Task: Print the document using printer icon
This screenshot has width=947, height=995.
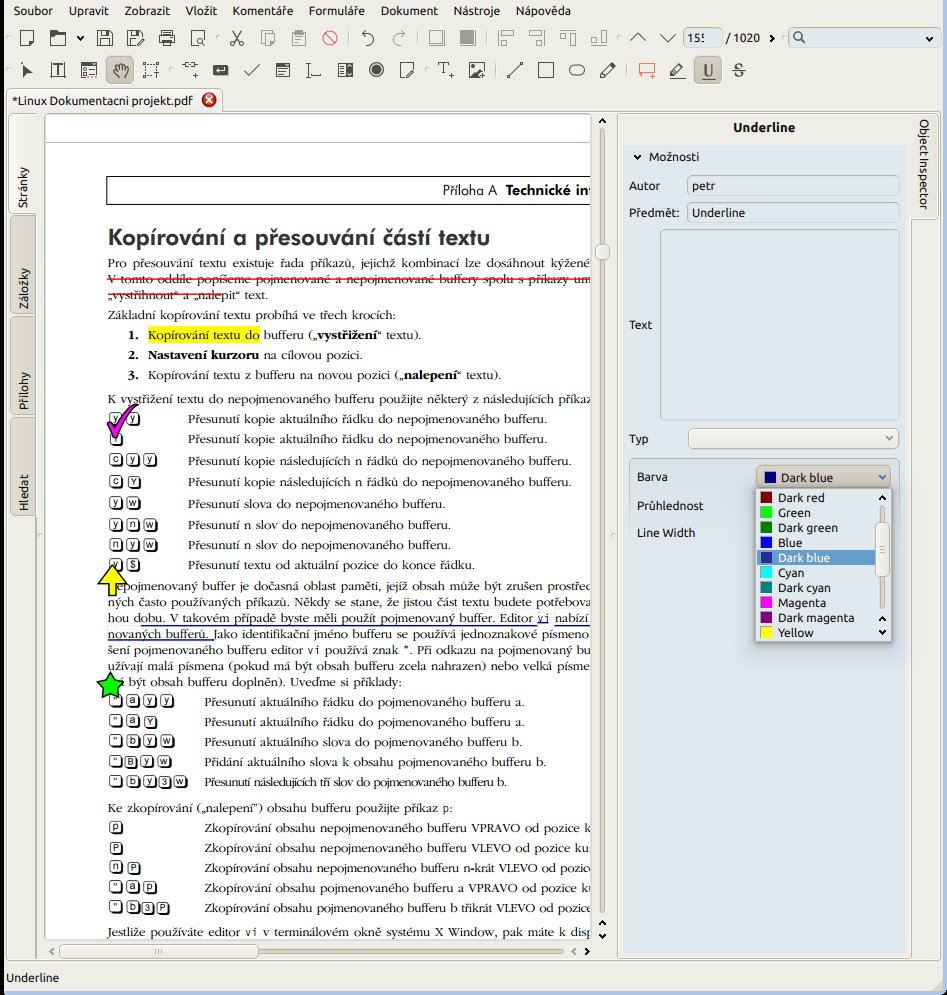Action: (167, 38)
